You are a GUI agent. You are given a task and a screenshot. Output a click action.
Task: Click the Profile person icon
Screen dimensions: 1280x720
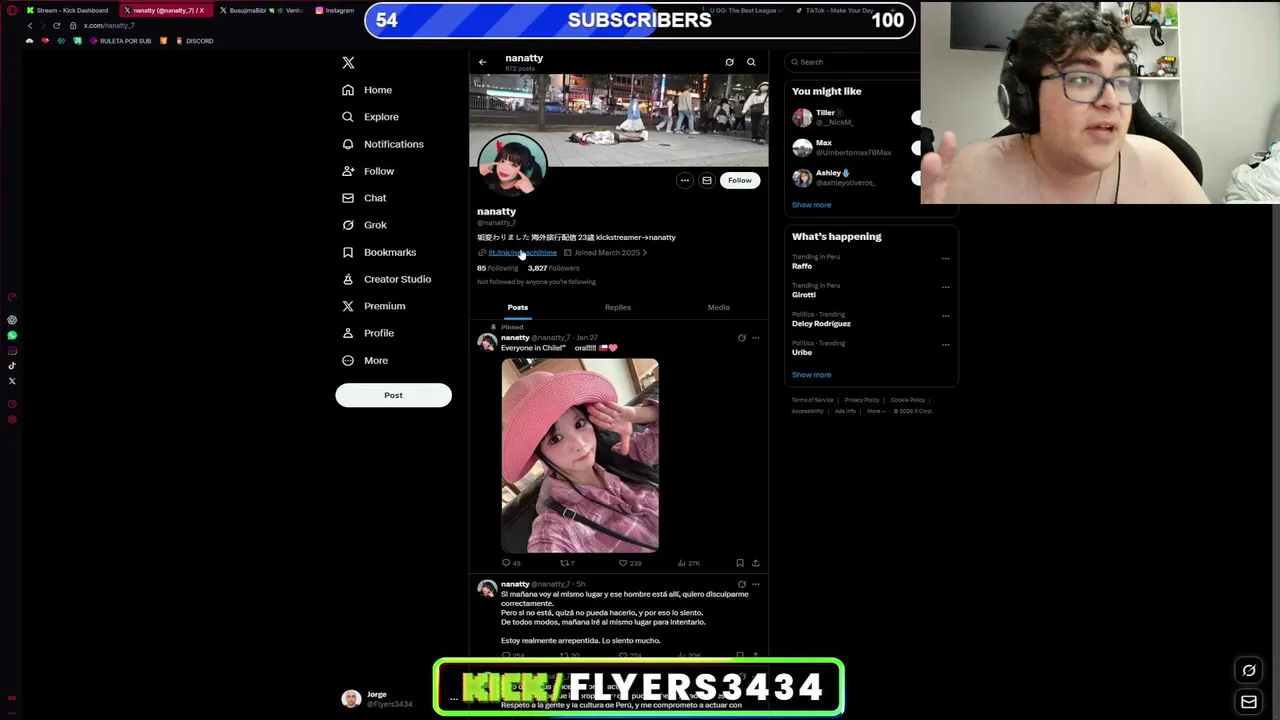(348, 333)
